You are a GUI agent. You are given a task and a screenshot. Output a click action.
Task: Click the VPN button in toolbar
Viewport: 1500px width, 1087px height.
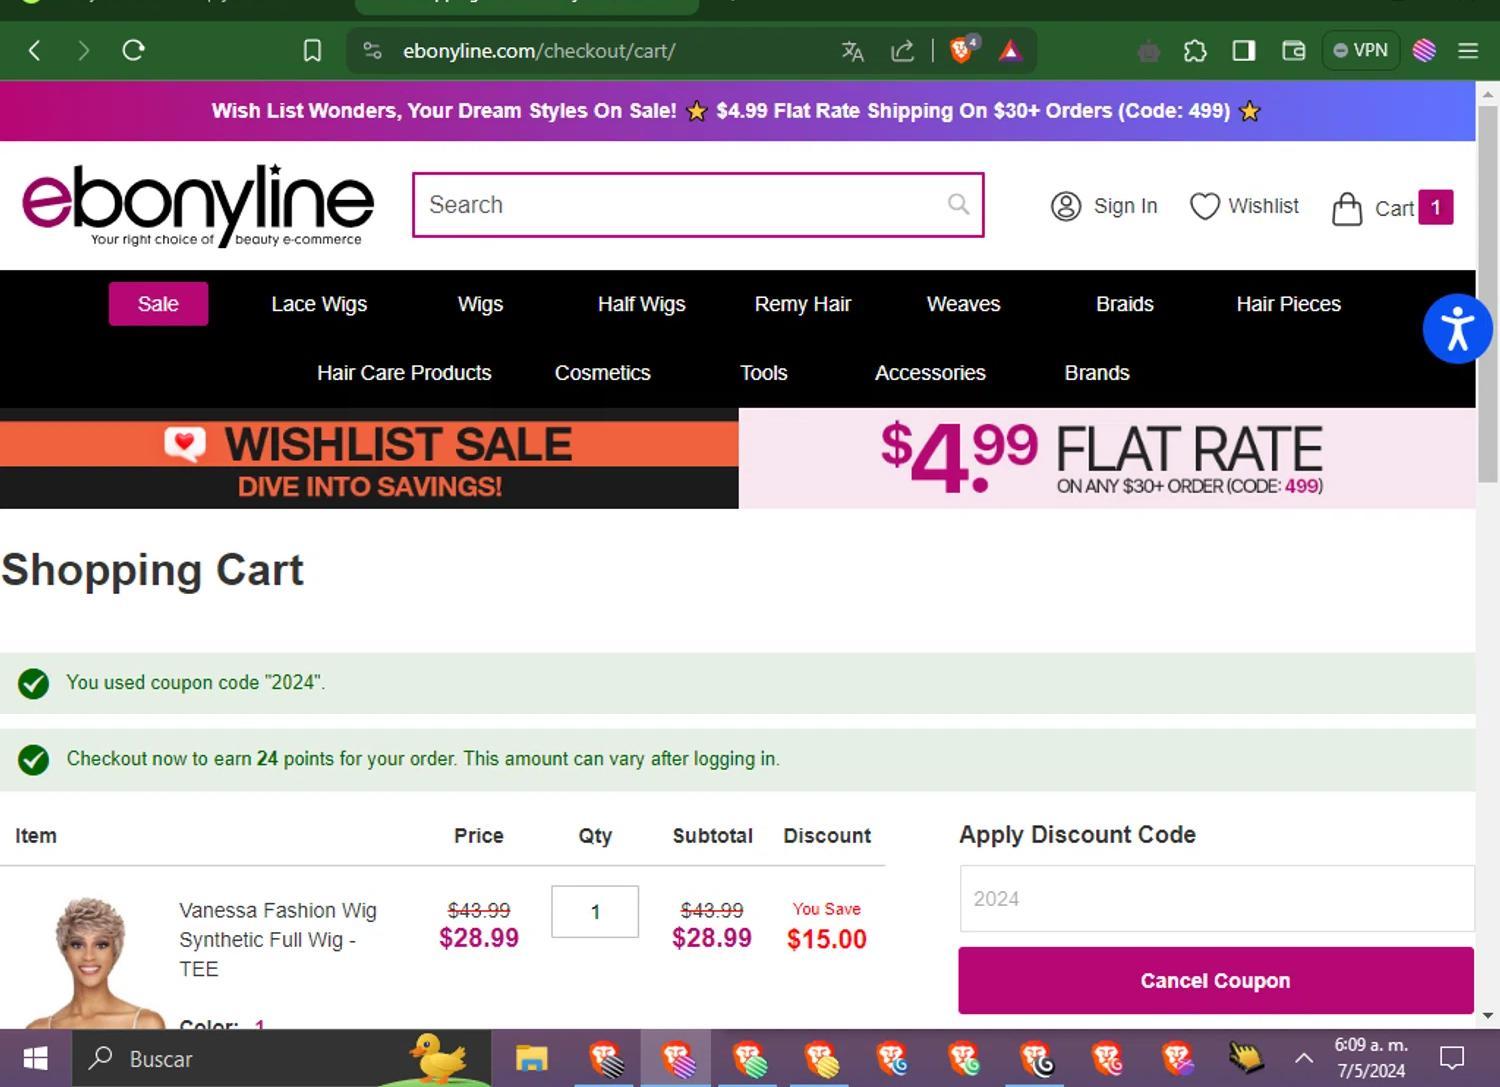click(x=1360, y=50)
